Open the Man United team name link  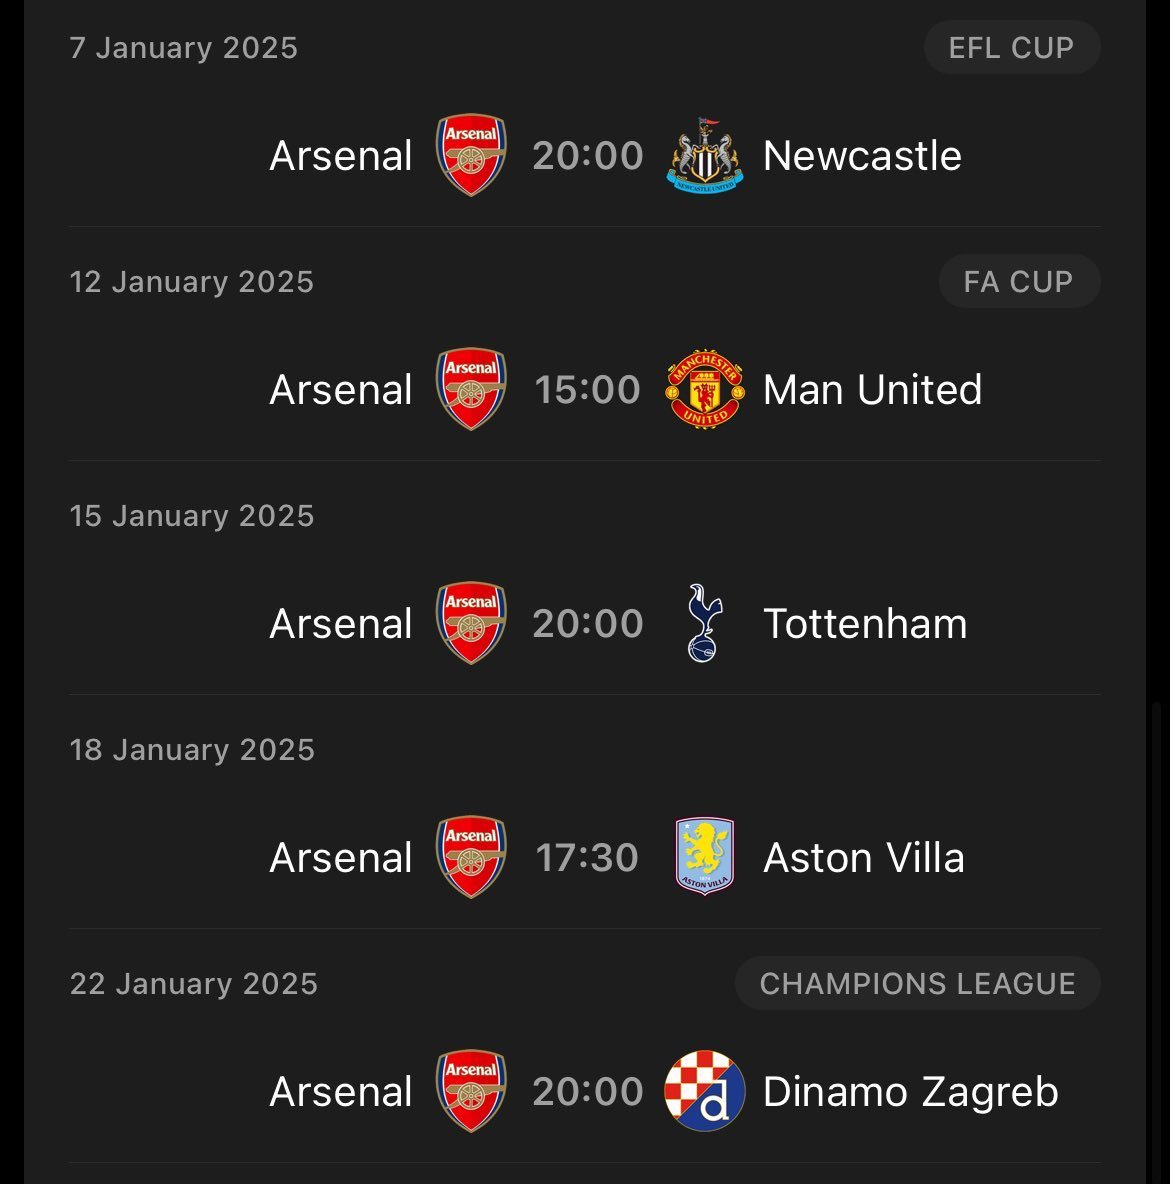coord(872,390)
